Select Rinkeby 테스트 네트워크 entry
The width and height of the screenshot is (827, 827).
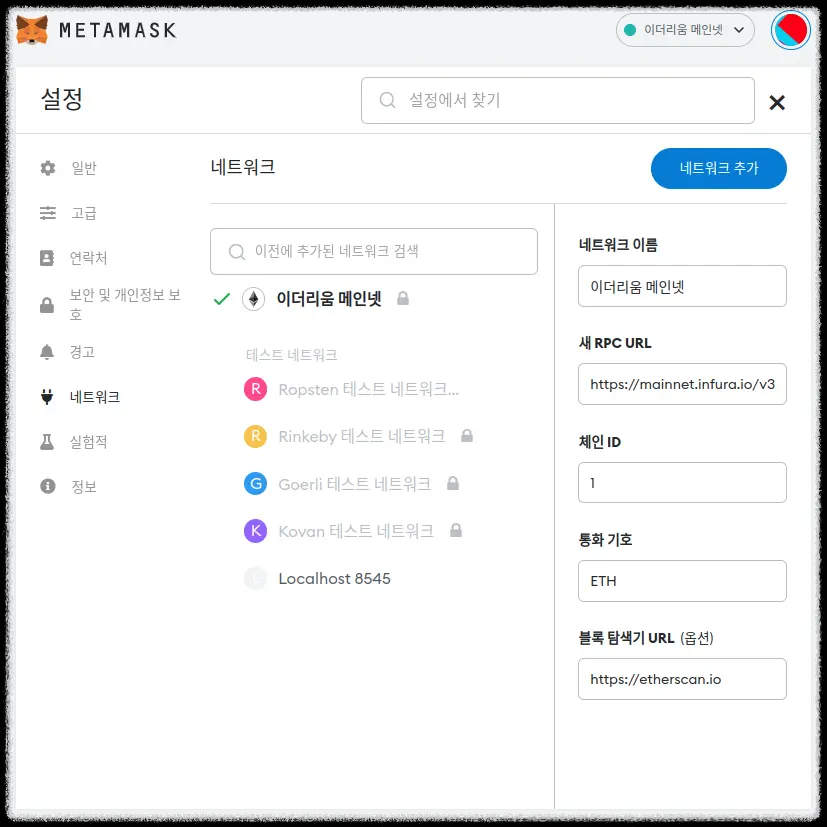coord(362,436)
